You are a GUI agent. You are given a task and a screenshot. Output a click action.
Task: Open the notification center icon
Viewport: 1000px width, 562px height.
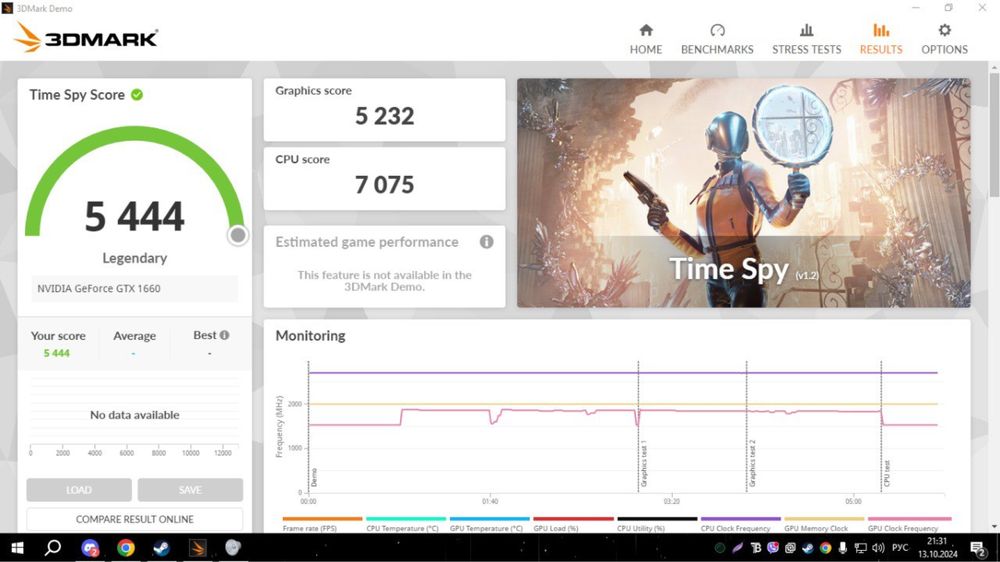(978, 547)
